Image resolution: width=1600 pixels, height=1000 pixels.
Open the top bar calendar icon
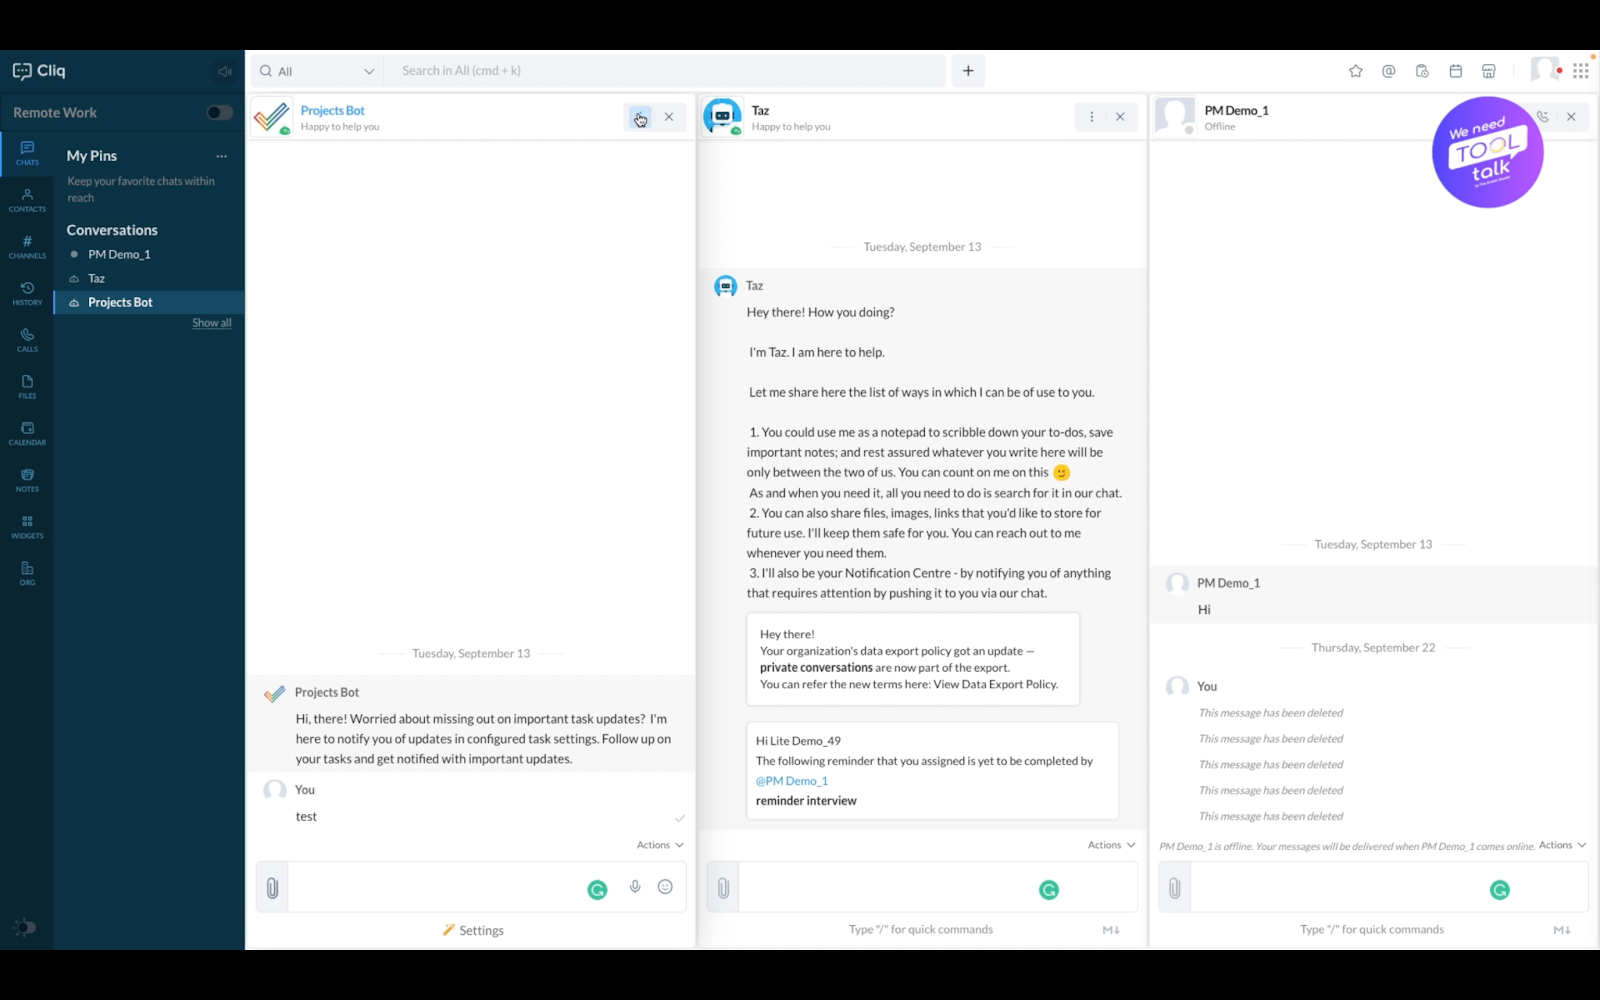point(1455,71)
